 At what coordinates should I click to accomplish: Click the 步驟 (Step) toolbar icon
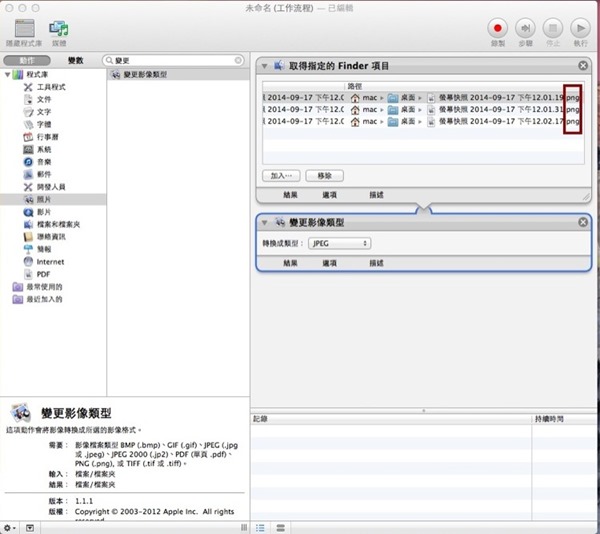[525, 29]
